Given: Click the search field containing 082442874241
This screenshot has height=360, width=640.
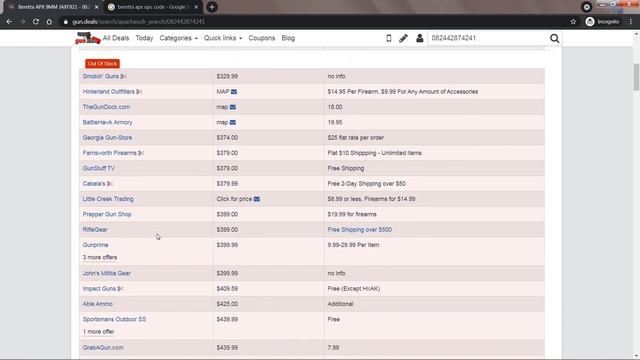Looking at the screenshot, I should (x=488, y=38).
